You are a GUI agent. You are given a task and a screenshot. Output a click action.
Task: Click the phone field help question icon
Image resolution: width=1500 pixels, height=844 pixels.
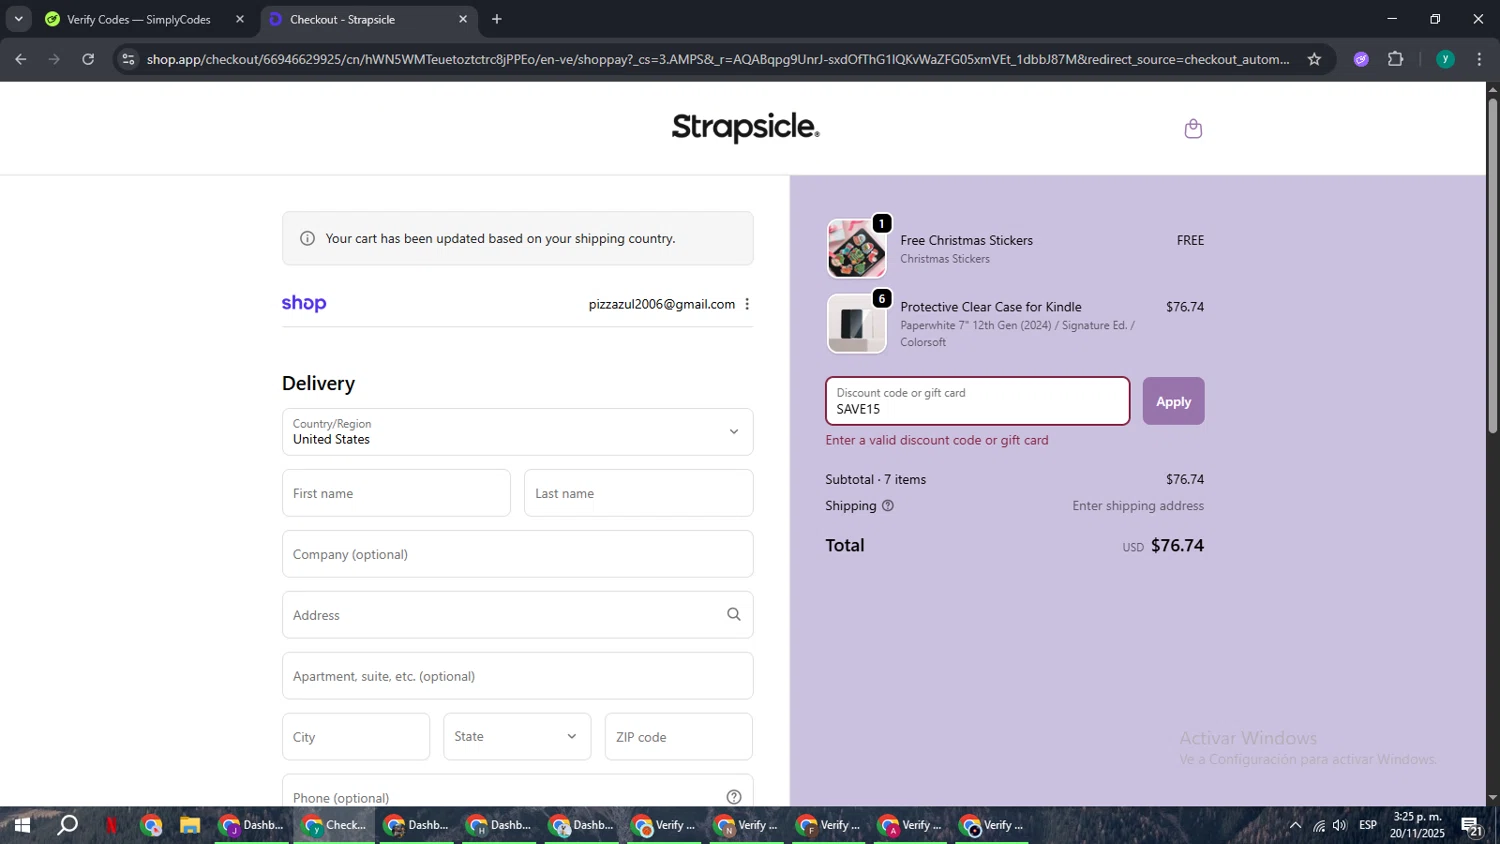pyautogui.click(x=734, y=797)
